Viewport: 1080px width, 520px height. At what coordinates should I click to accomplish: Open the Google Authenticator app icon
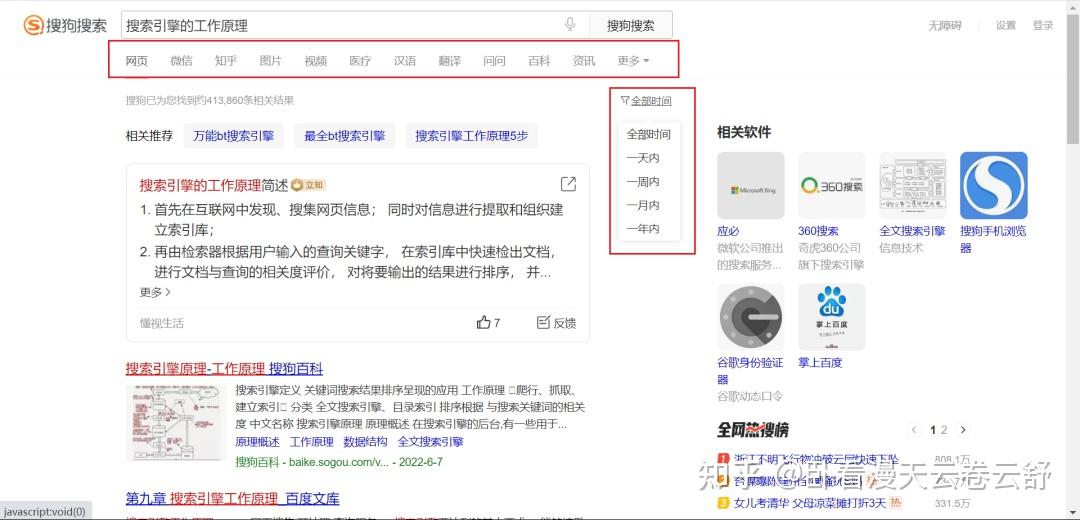[x=751, y=317]
